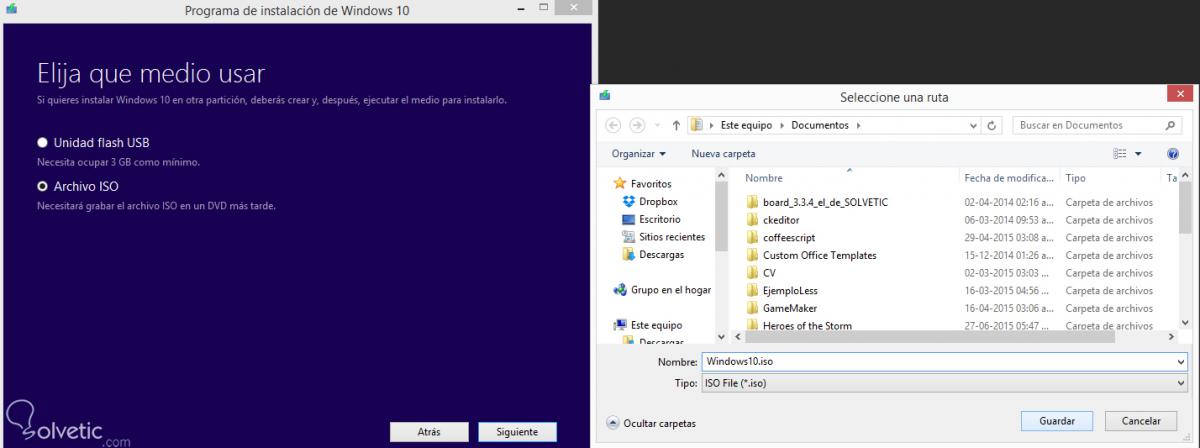1200x448 pixels.
Task: Open recent locations dropdown arrow
Action: (x=656, y=126)
